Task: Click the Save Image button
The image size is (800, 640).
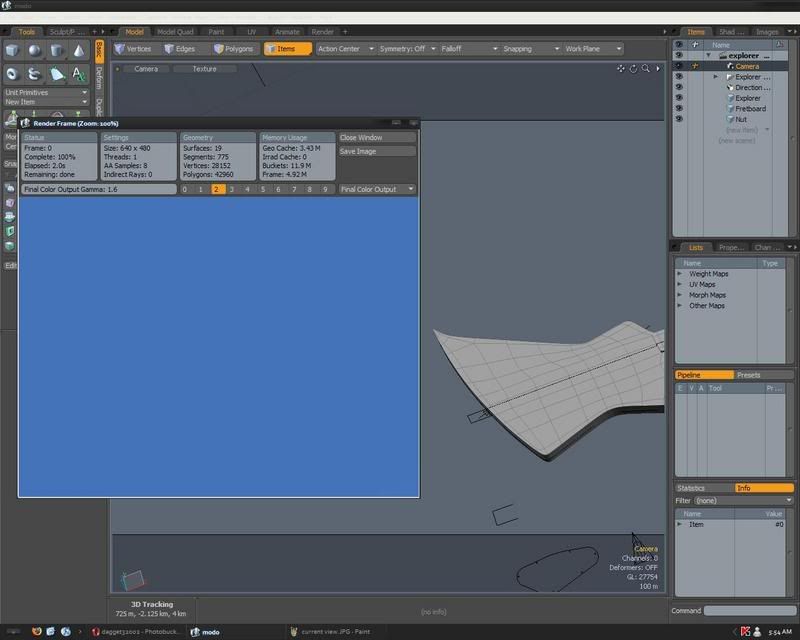Action: pos(377,151)
